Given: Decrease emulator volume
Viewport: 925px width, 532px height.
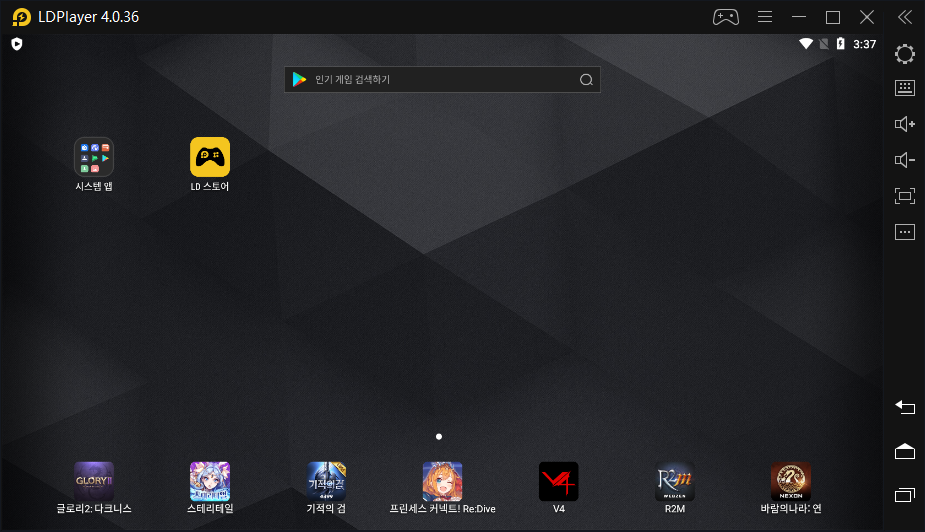Looking at the screenshot, I should 905,160.
